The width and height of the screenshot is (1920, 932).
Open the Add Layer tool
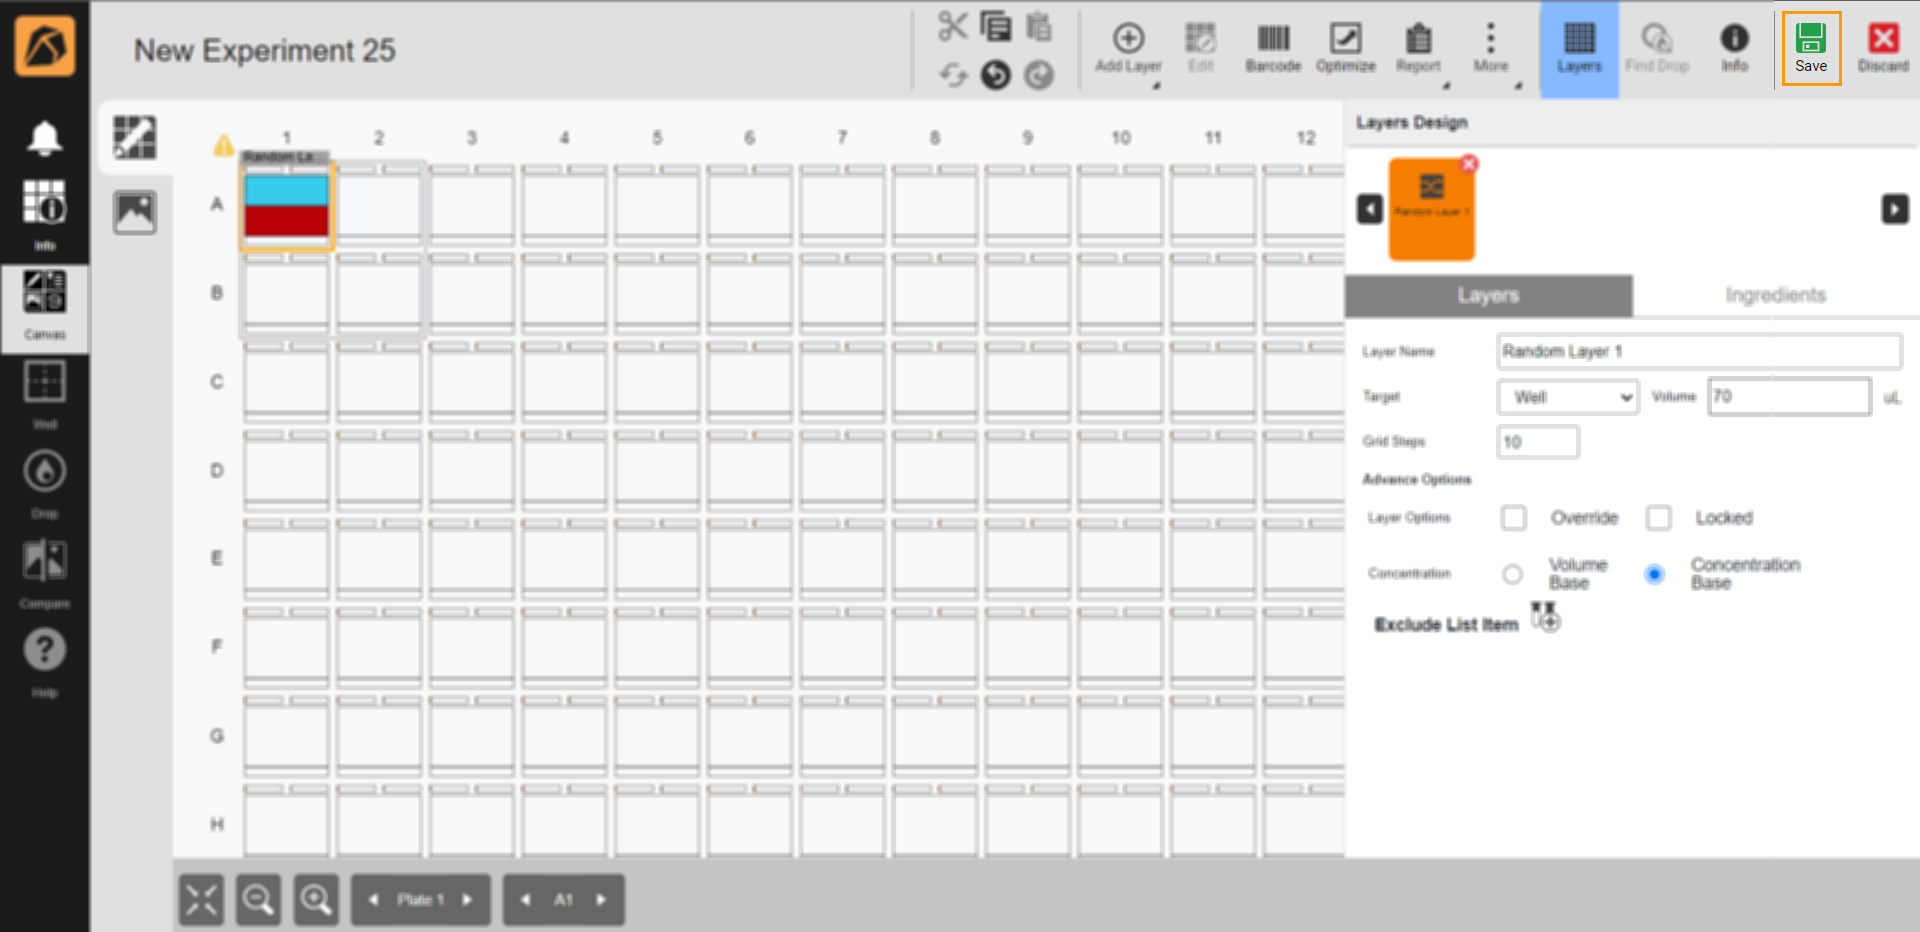[x=1128, y=49]
